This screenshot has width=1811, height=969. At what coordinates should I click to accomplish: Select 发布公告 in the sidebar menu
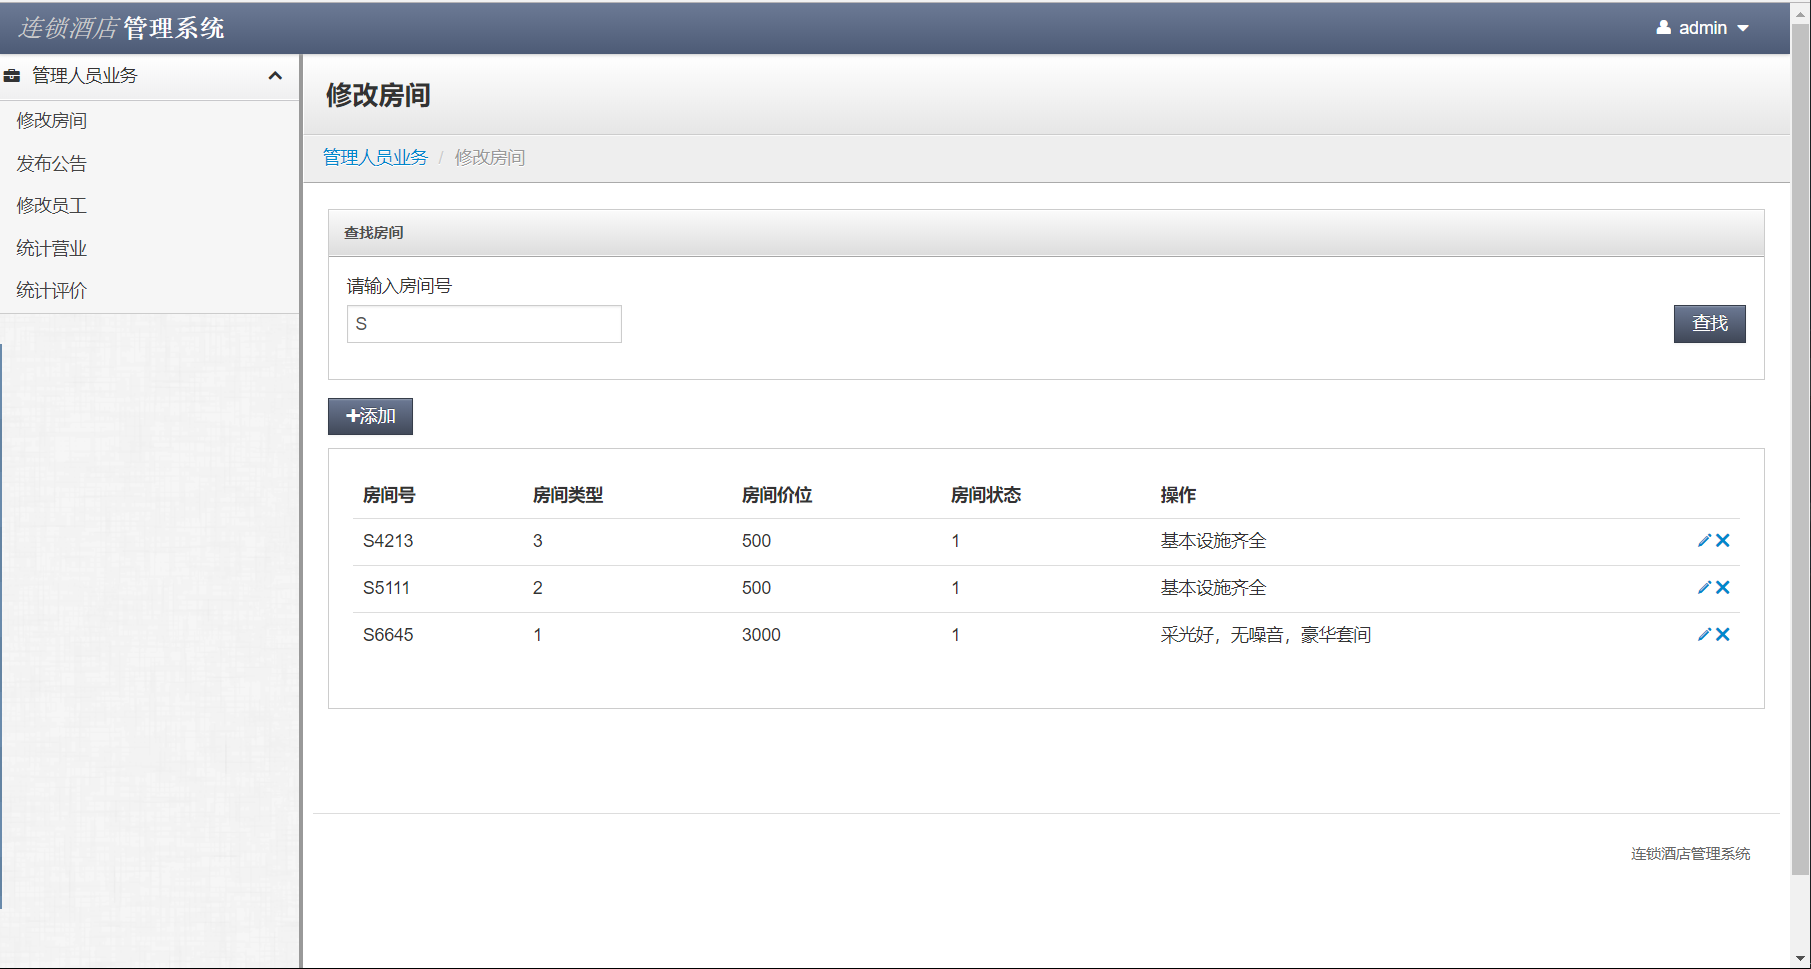coord(51,163)
